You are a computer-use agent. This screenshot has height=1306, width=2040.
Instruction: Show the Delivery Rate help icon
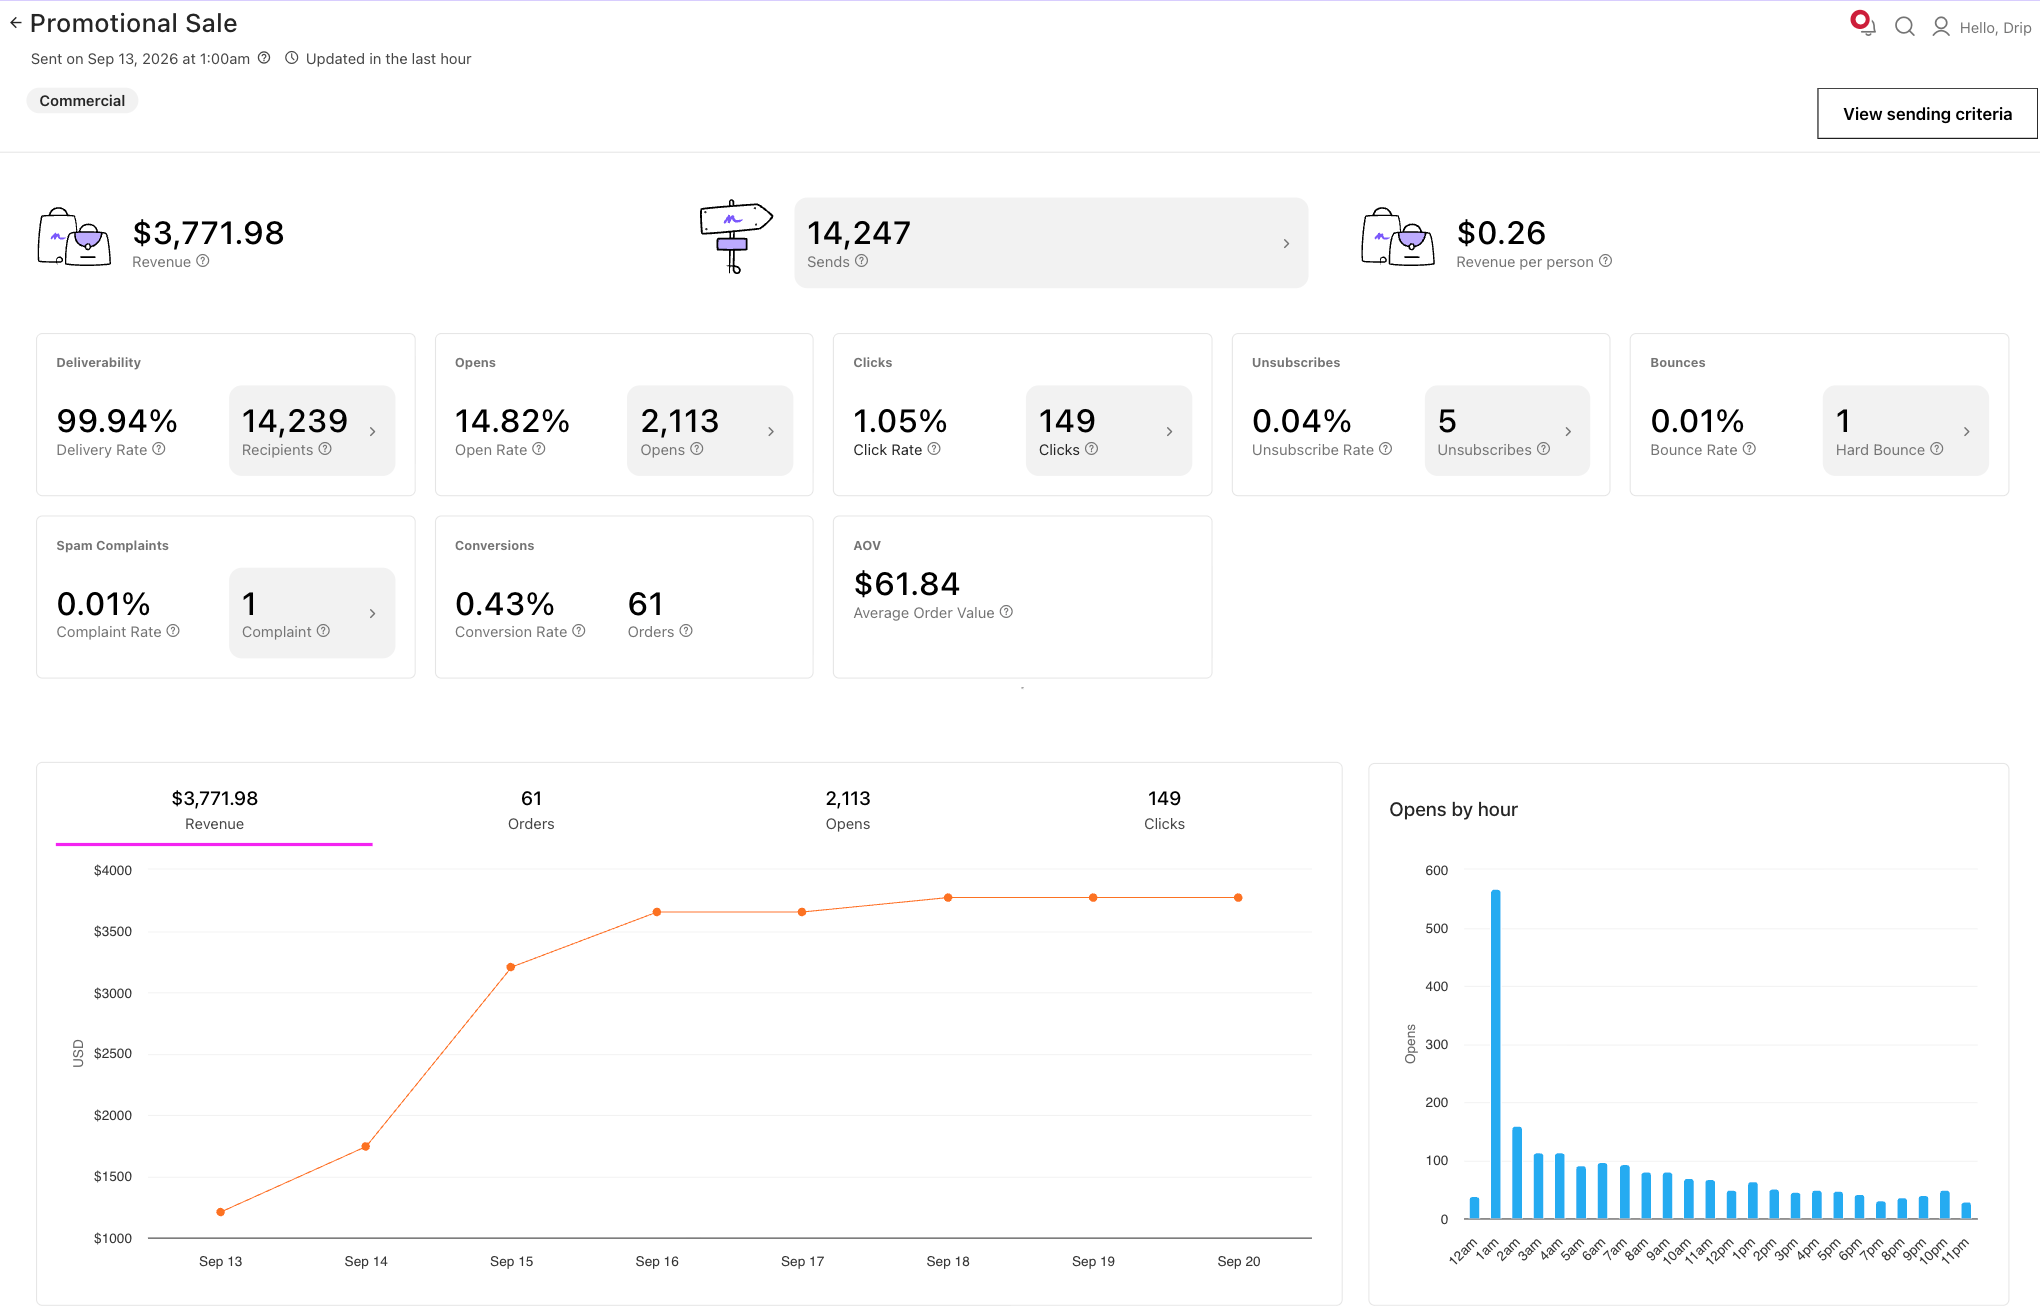pos(159,449)
